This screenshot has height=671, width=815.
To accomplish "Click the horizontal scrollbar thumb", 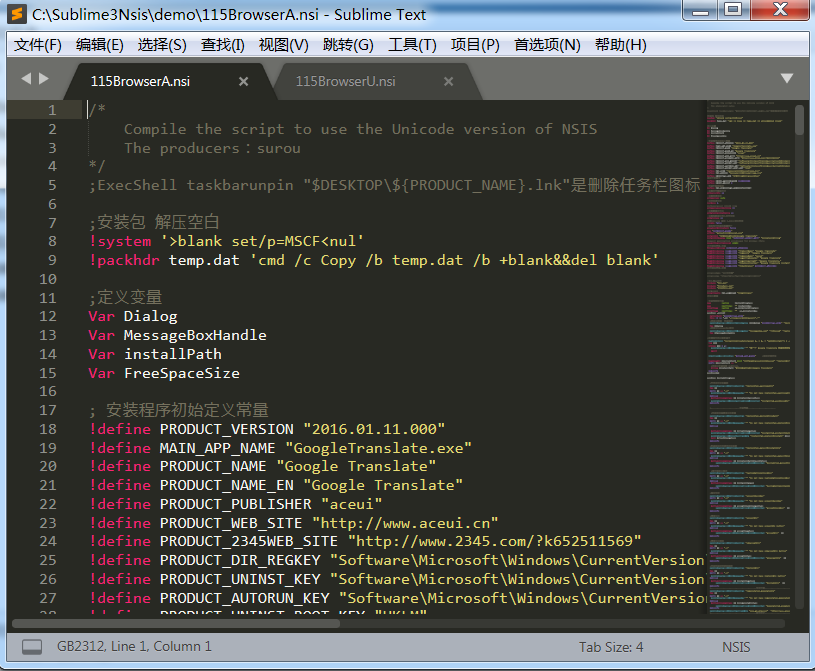I will click(176, 624).
